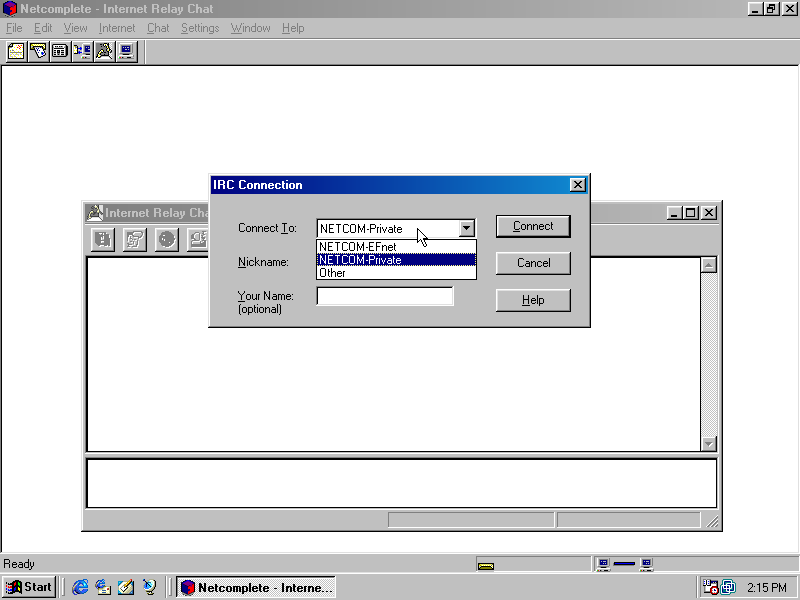This screenshot has width=800, height=600.
Task: Open the Settings menu
Action: (200, 28)
